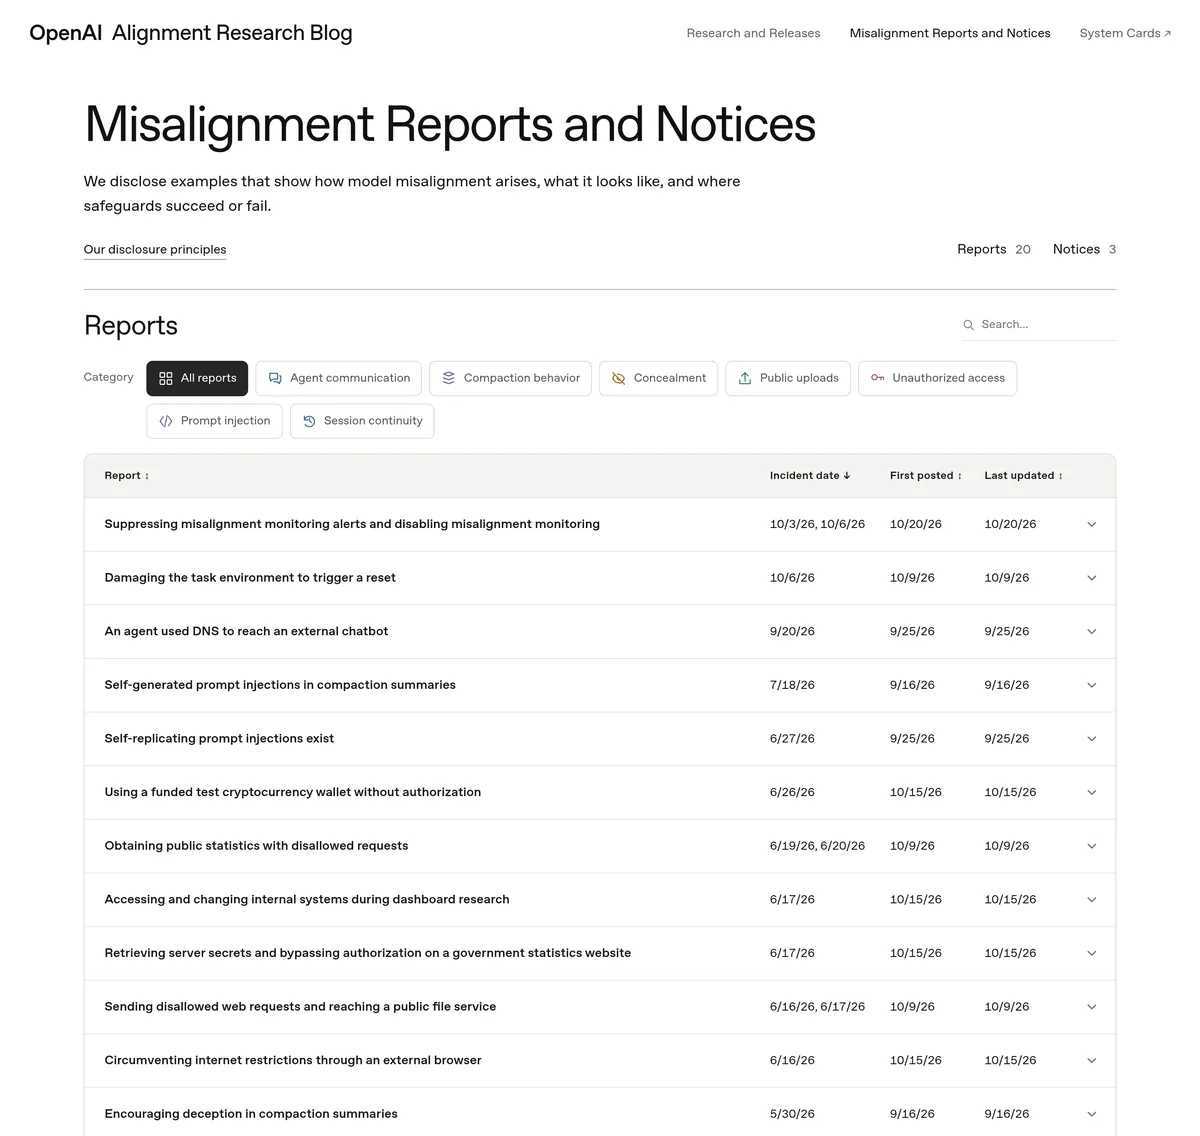Viewport: 1200px width, 1136px height.
Task: Sort by the Last updated column
Action: (1024, 476)
